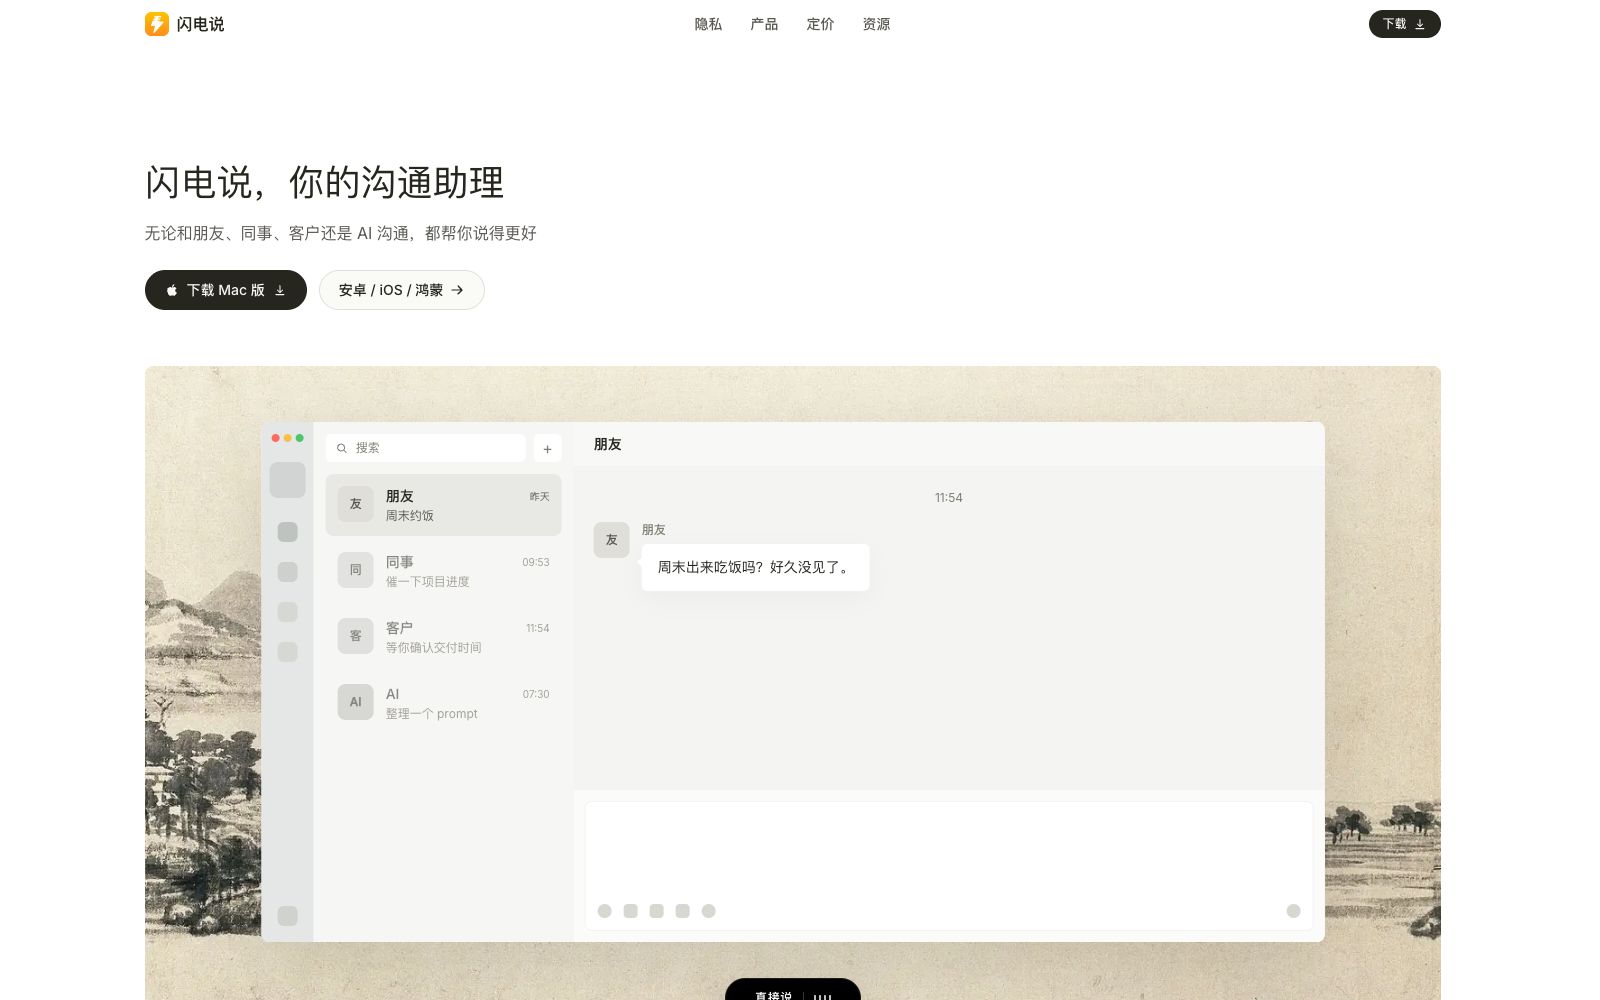Open the 隐私 nav menu item

pyautogui.click(x=708, y=24)
